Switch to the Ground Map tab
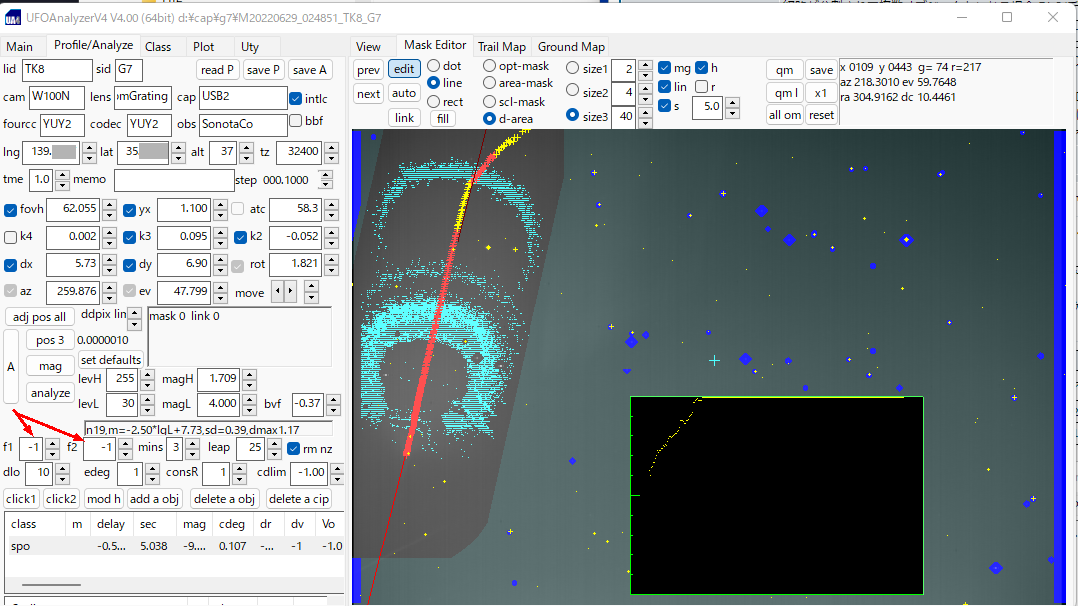Image resolution: width=1078 pixels, height=606 pixels. point(571,46)
